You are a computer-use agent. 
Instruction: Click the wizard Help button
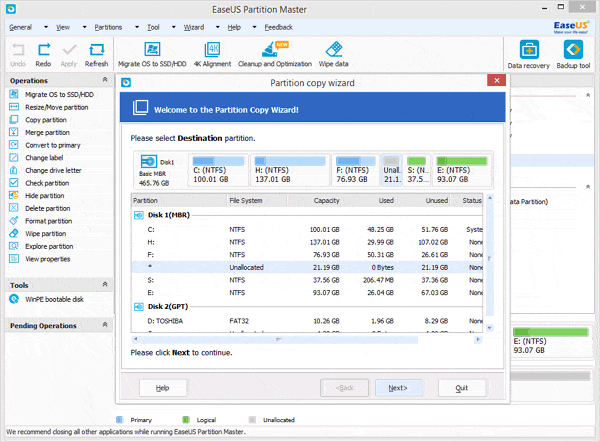point(163,388)
